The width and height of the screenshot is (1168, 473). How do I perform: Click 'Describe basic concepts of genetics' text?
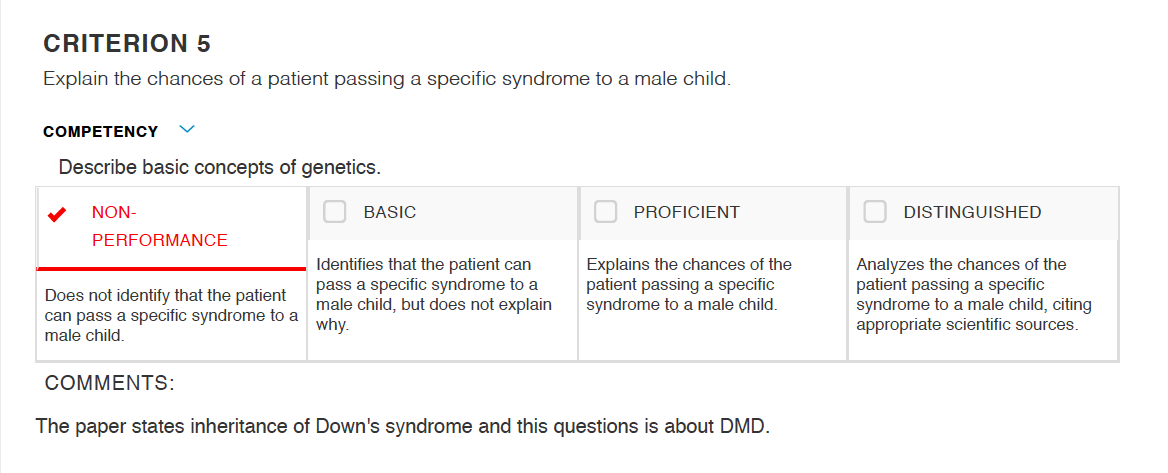[x=220, y=168]
